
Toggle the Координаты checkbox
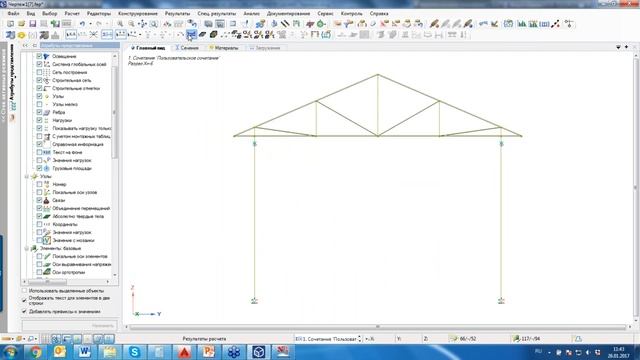pyautogui.click(x=39, y=224)
